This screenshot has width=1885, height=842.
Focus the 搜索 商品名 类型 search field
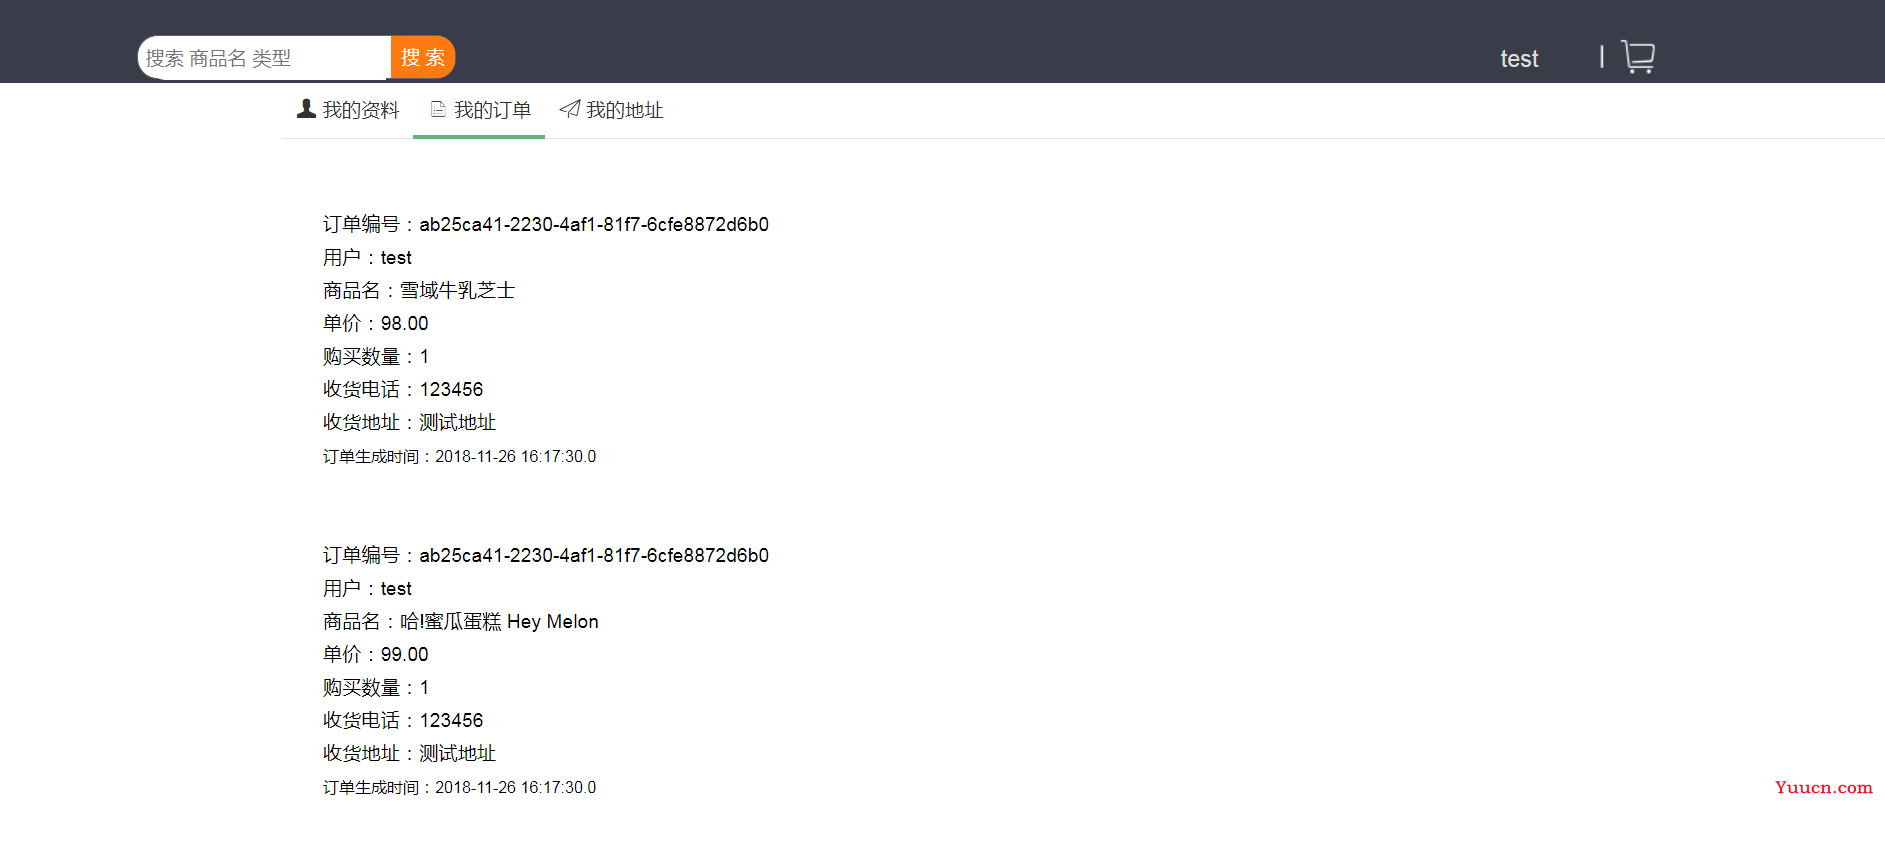pyautogui.click(x=264, y=57)
